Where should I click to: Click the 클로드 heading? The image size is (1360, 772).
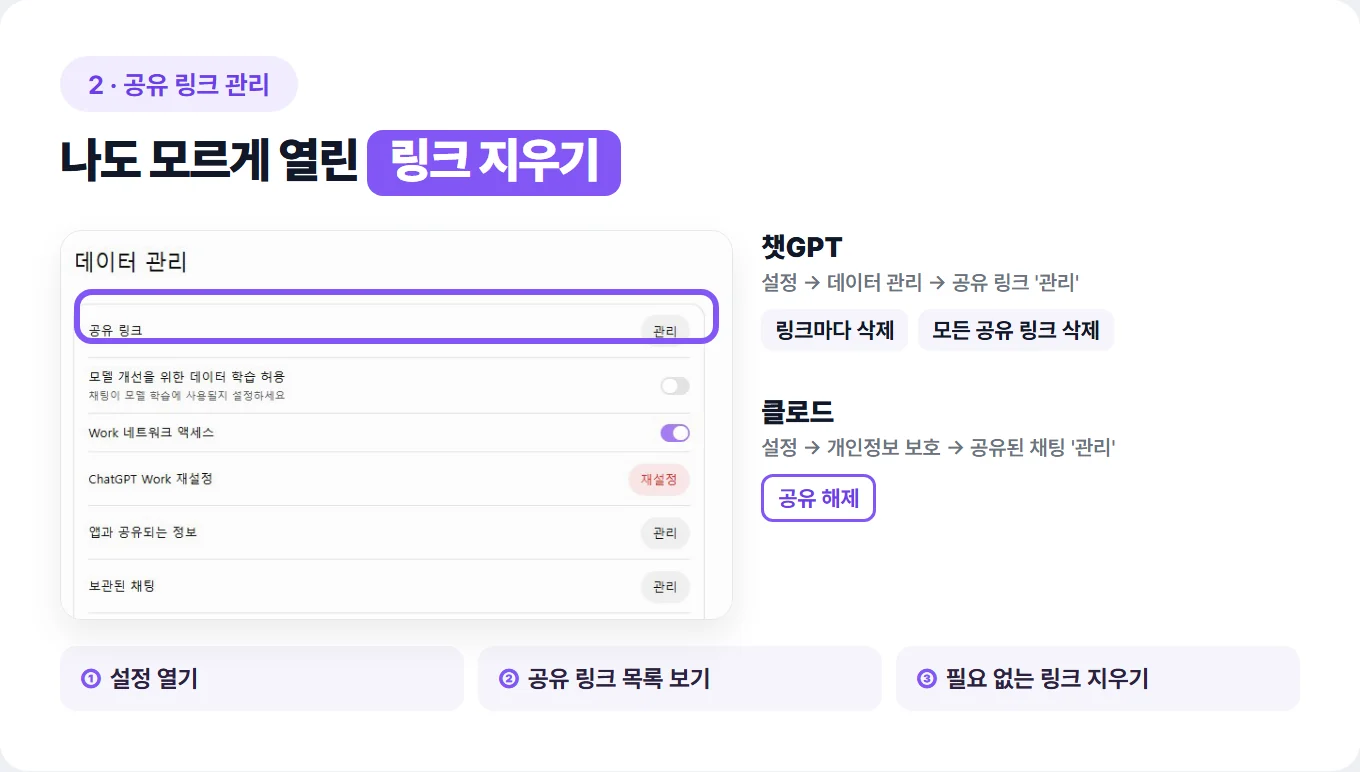pos(798,411)
